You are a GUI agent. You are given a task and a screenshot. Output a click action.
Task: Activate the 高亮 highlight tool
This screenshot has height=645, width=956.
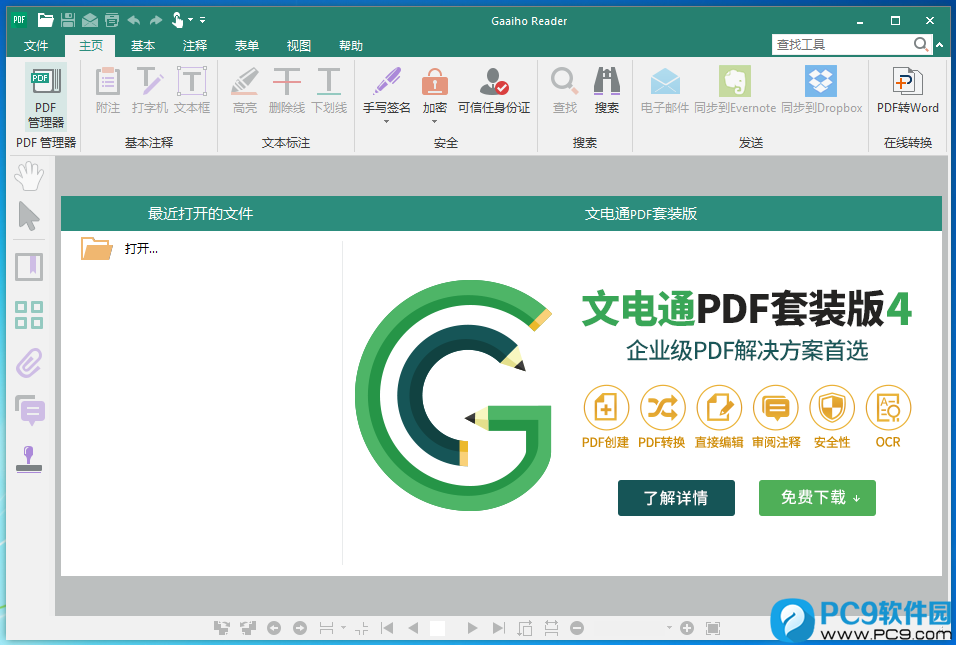click(244, 91)
